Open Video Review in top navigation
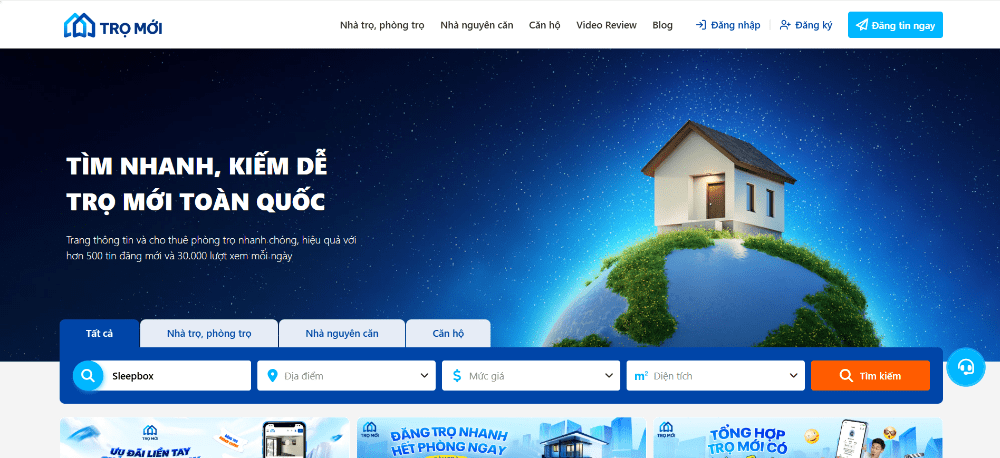This screenshot has height=458, width=1000. (607, 25)
